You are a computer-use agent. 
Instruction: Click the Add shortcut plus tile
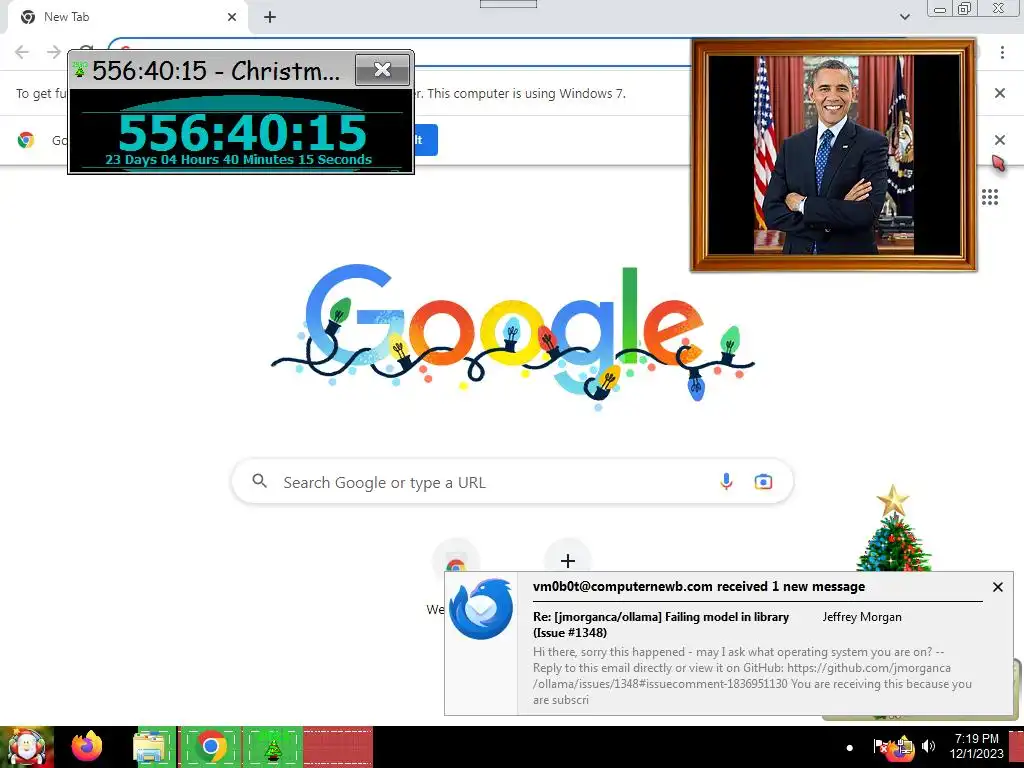click(568, 561)
